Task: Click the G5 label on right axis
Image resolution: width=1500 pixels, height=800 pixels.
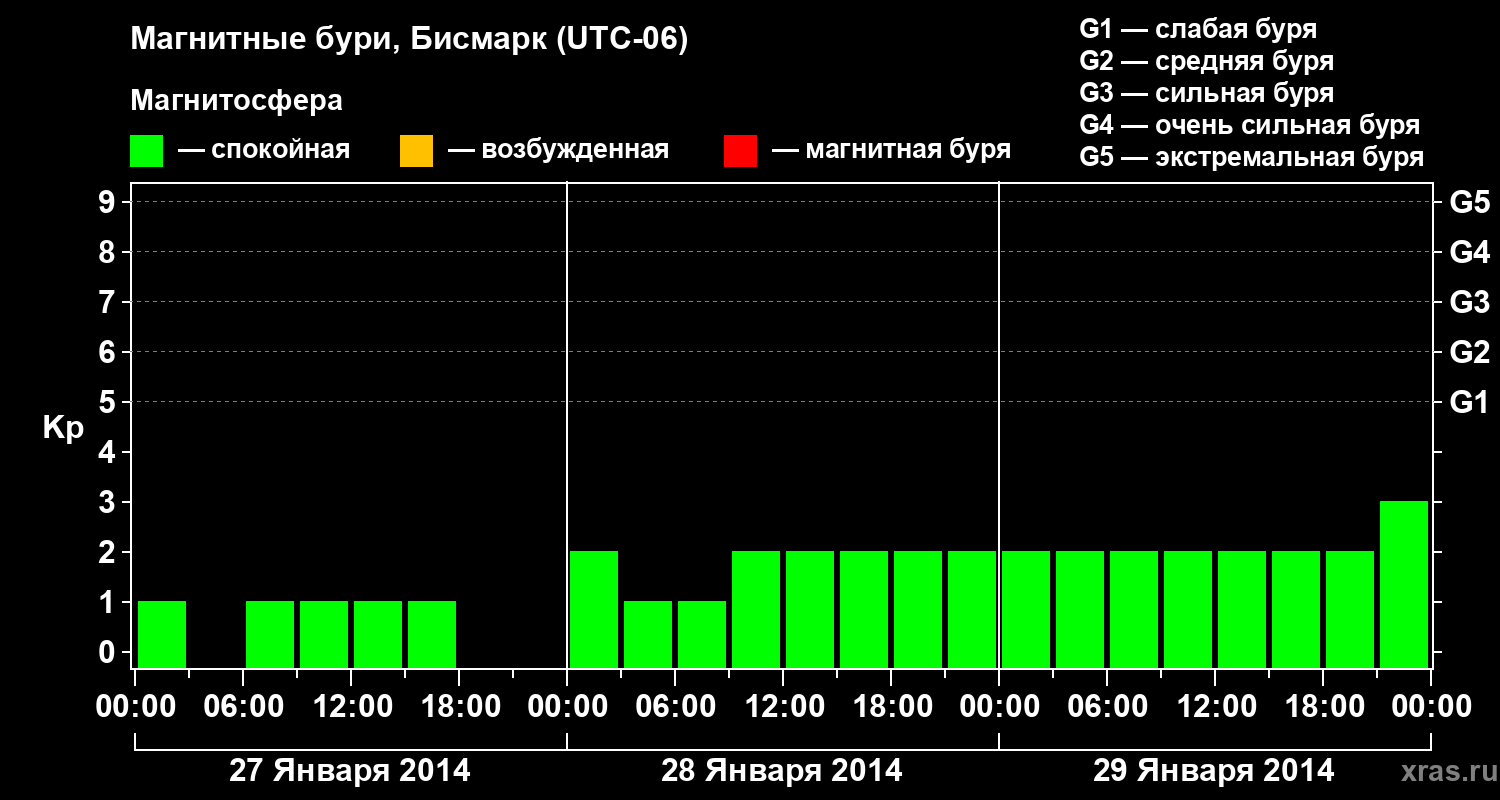Action: click(x=1469, y=202)
